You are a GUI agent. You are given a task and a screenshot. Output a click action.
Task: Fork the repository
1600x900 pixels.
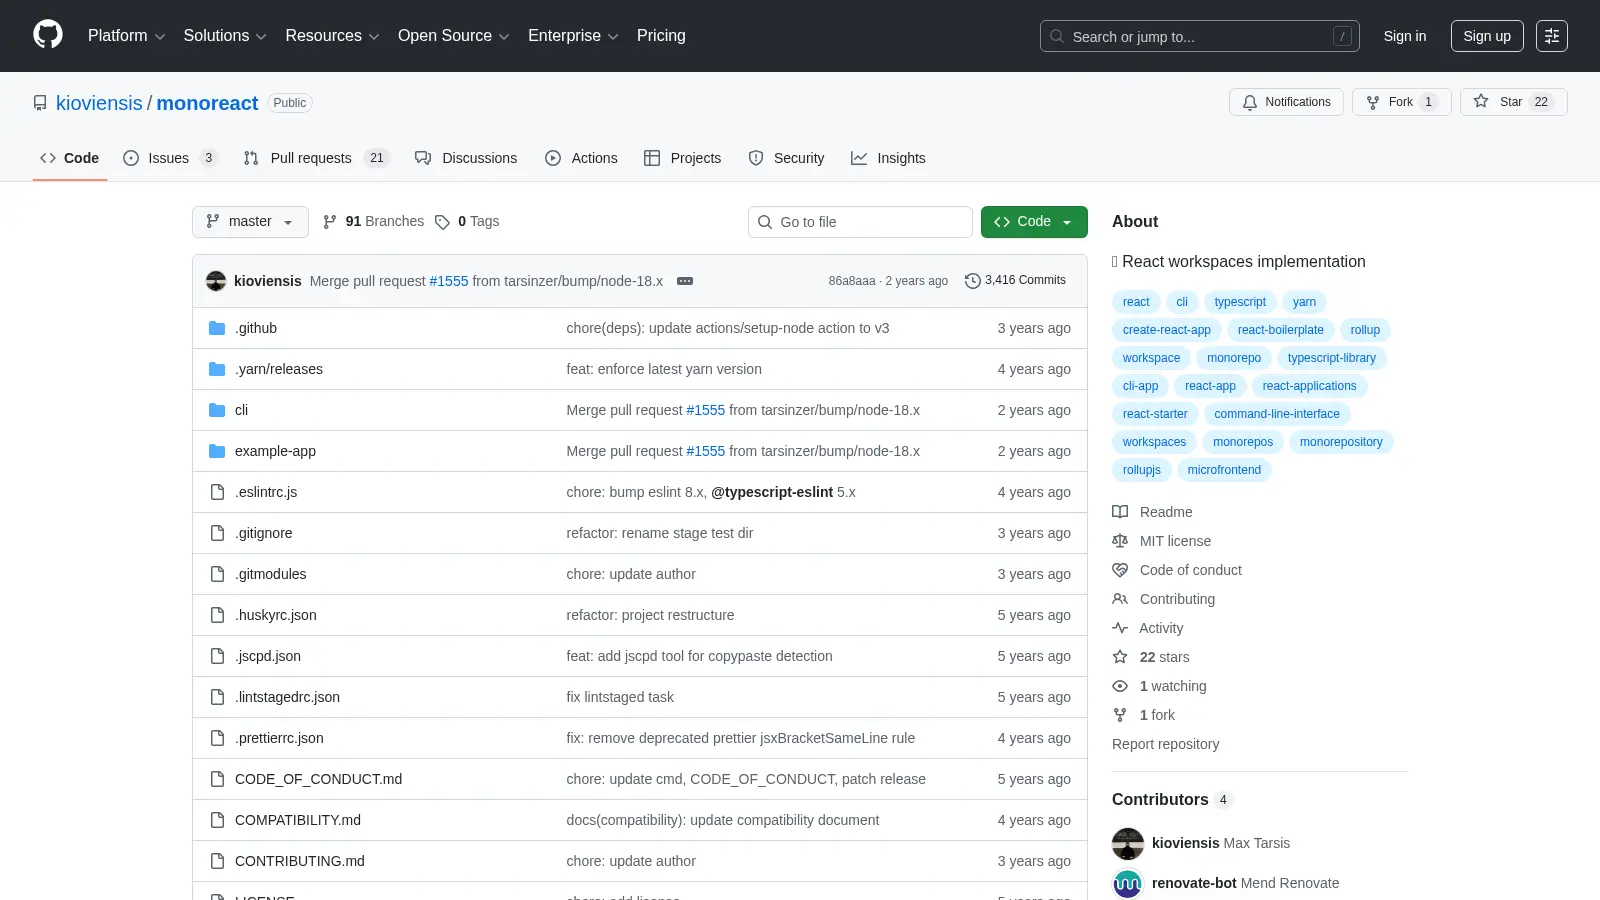1401,102
